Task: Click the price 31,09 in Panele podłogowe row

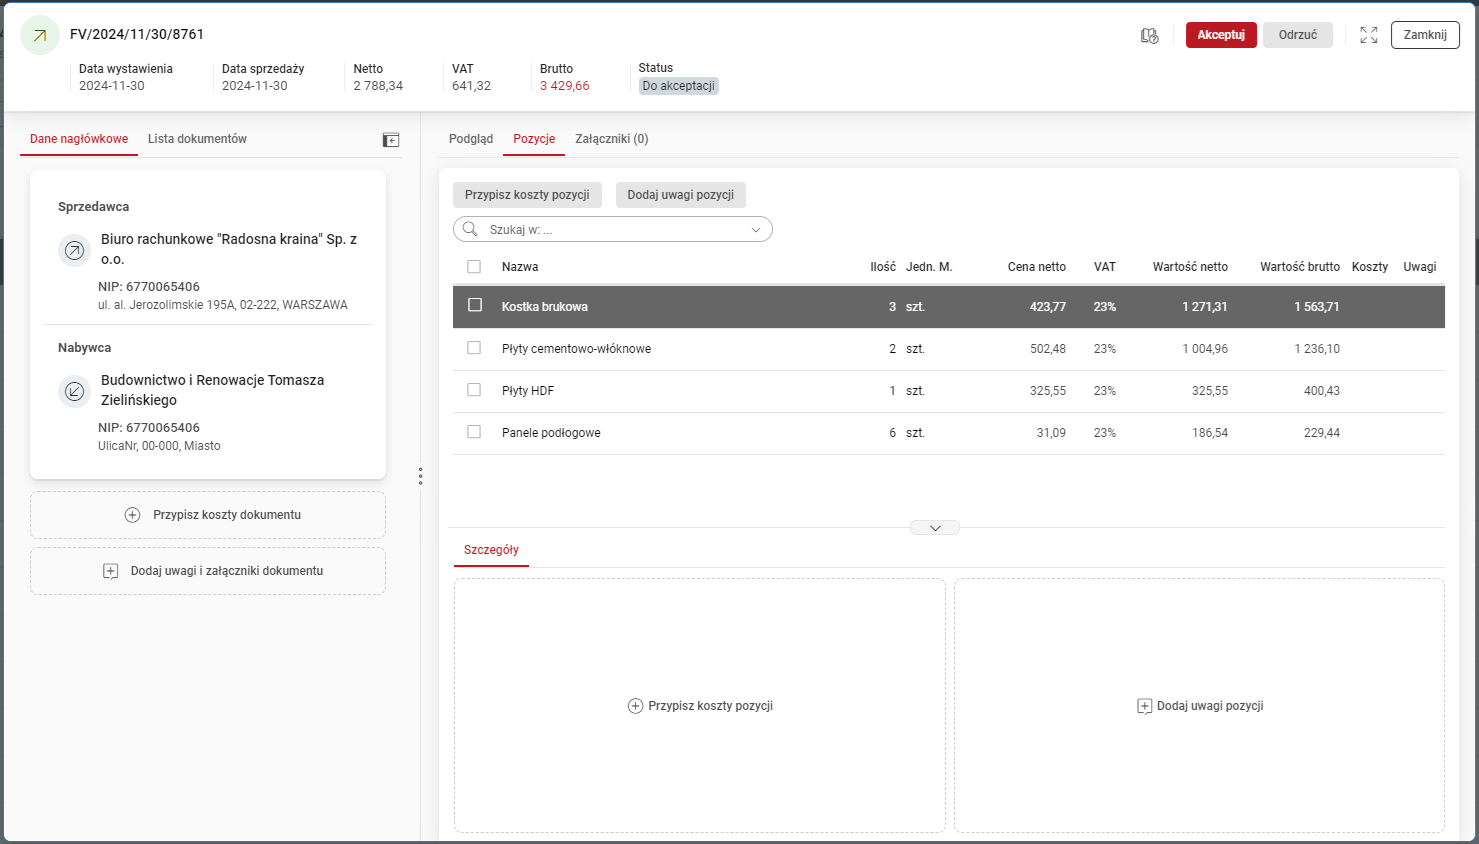Action: coord(1051,433)
